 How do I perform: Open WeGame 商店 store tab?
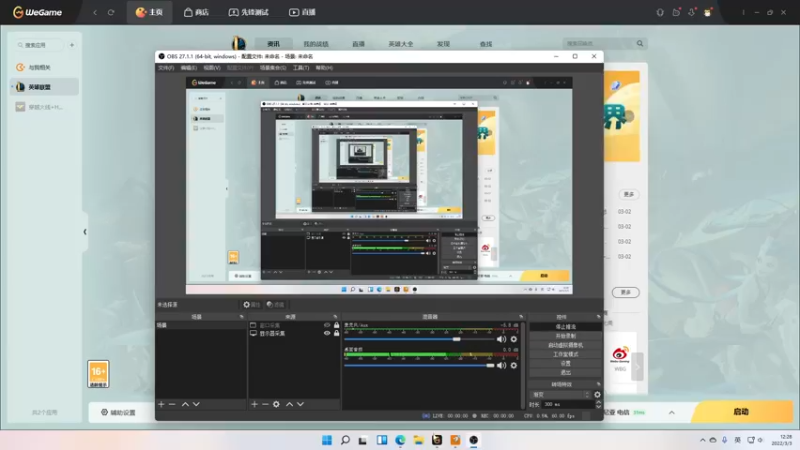(x=196, y=12)
